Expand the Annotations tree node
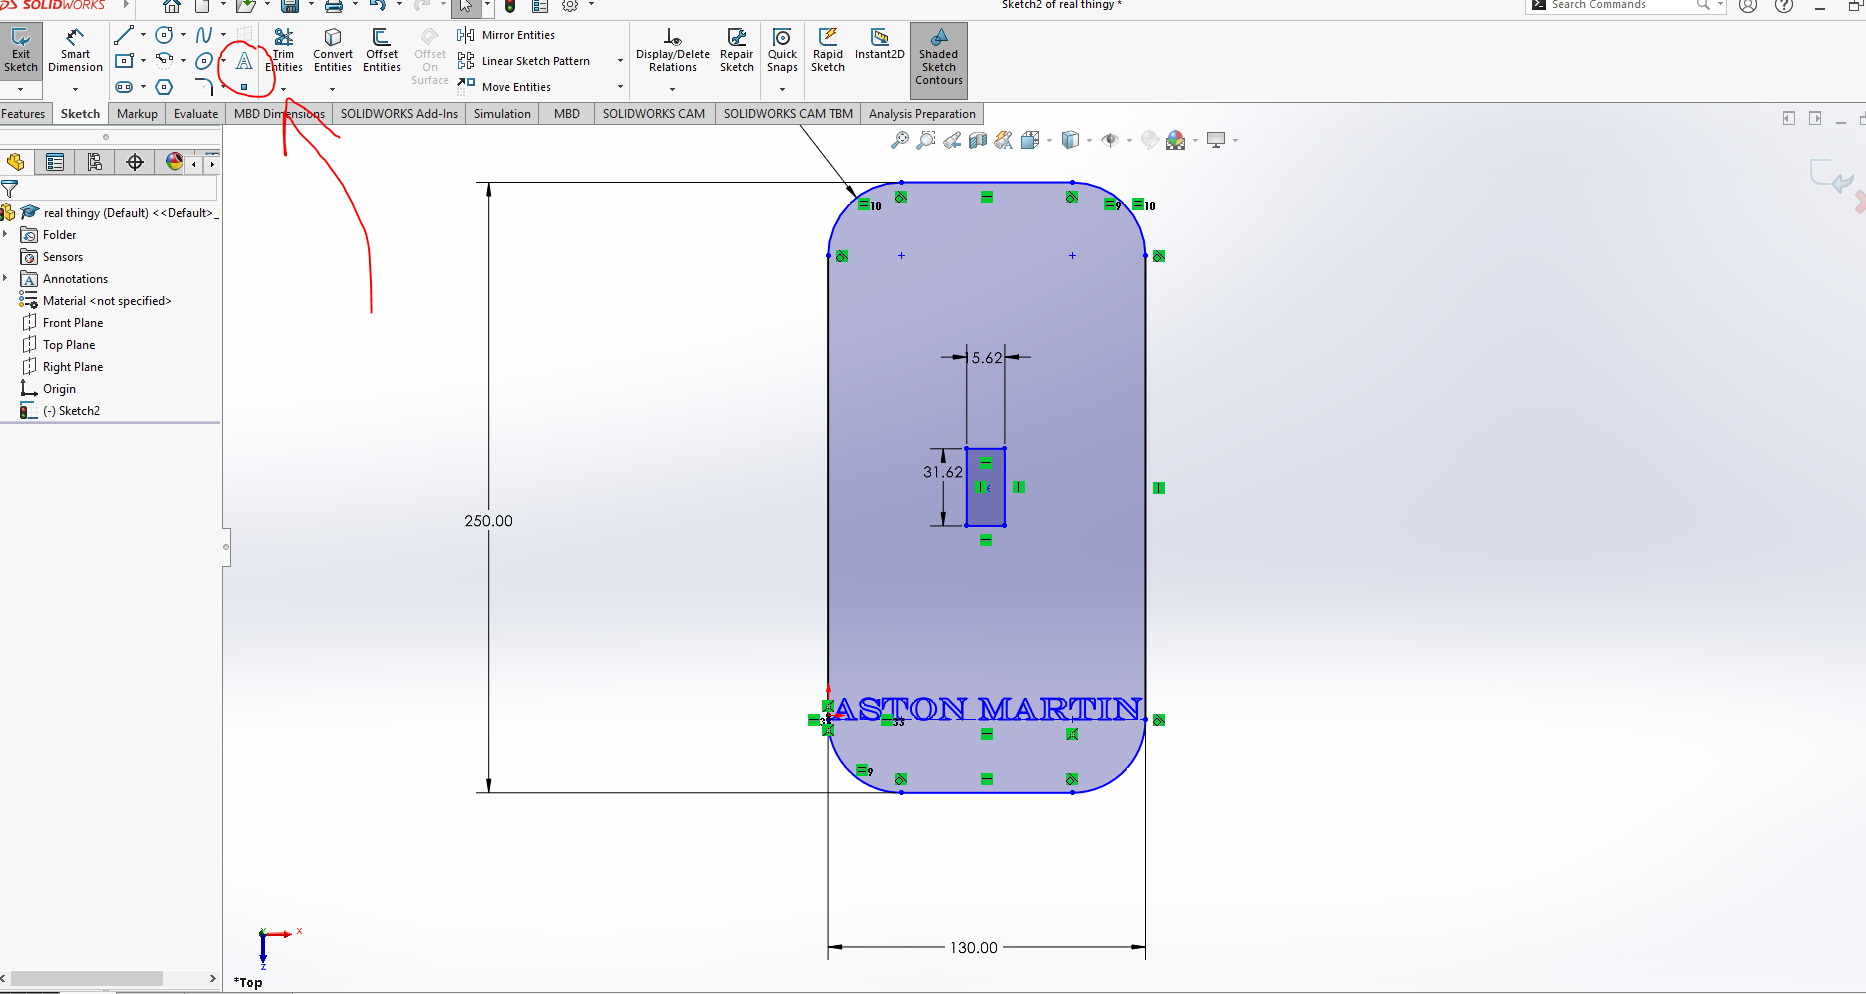The image size is (1866, 994). [5, 278]
